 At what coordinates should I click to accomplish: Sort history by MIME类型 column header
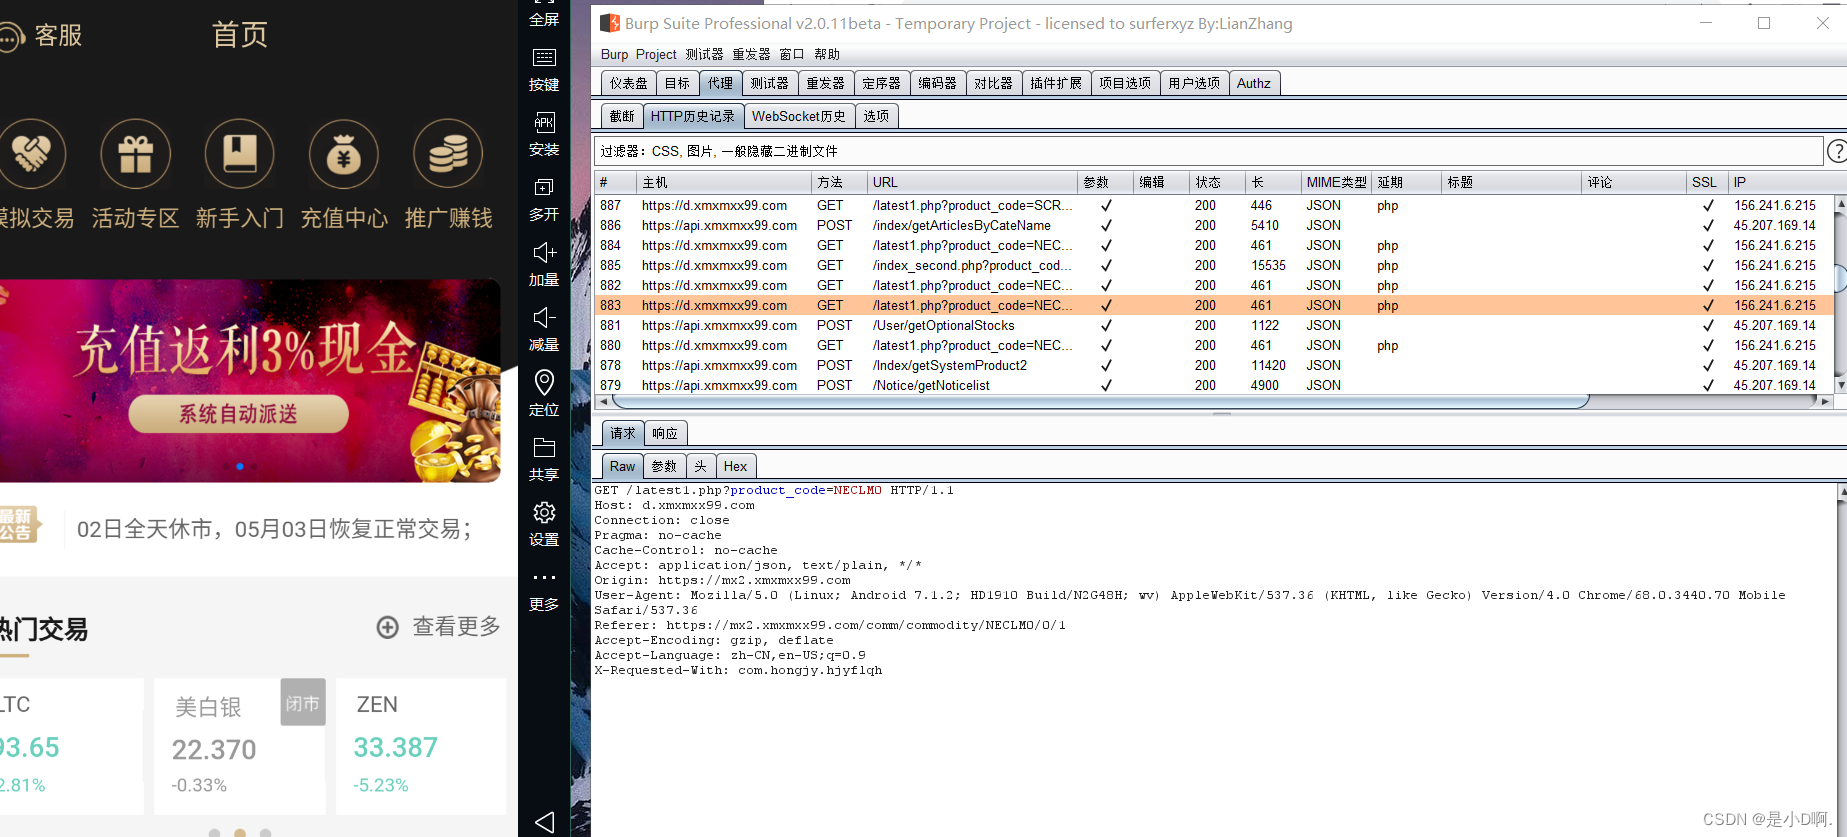[1335, 182]
